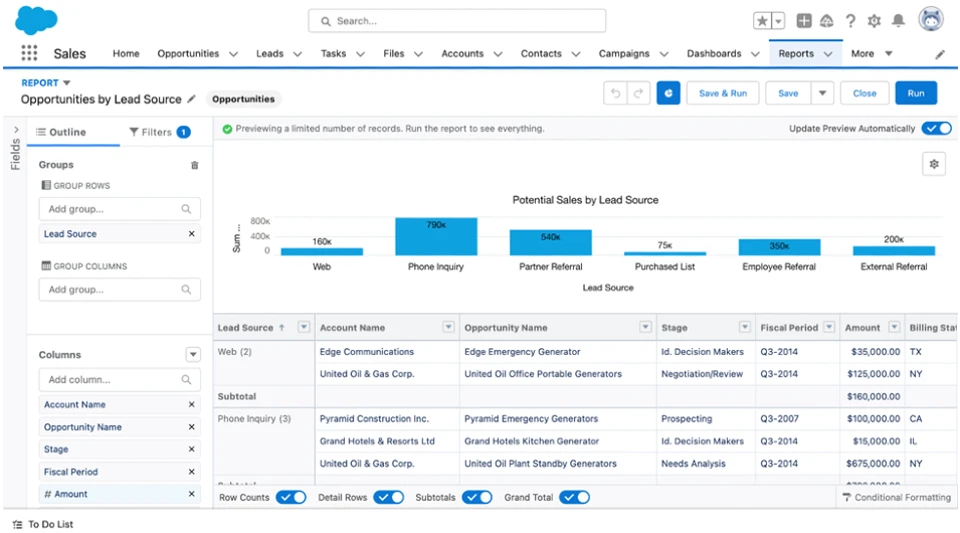
Task: Open the Columns section dropdown menu
Action: [x=193, y=354]
